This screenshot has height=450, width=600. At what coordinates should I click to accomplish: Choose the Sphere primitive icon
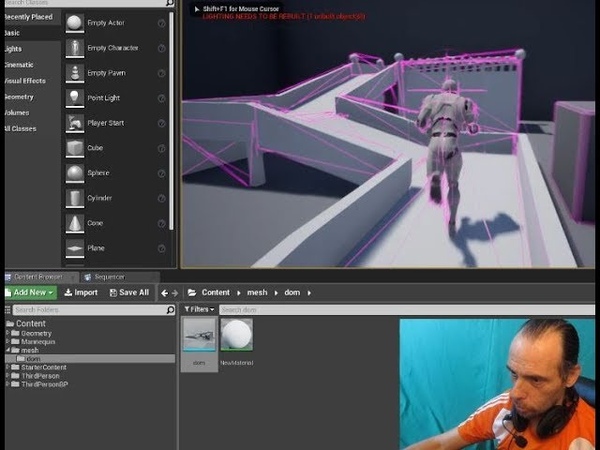(x=75, y=173)
